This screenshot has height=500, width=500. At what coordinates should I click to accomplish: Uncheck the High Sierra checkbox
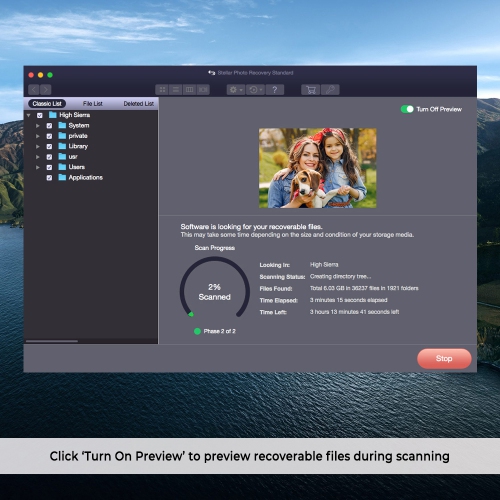pos(40,115)
